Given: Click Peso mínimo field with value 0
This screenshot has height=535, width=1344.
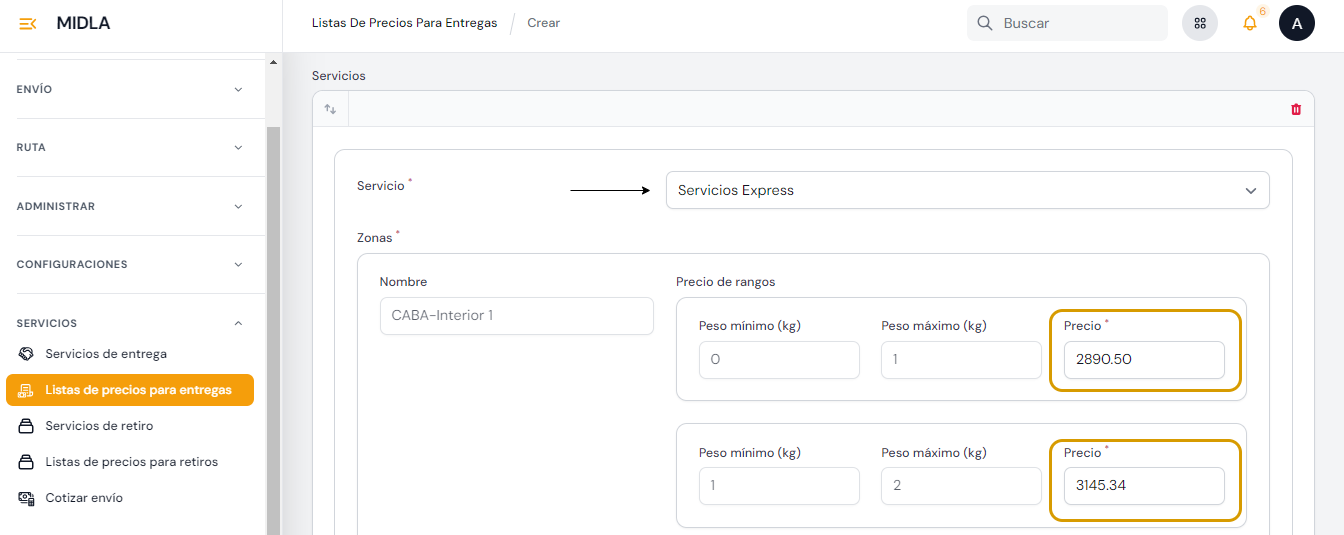Looking at the screenshot, I should [779, 360].
